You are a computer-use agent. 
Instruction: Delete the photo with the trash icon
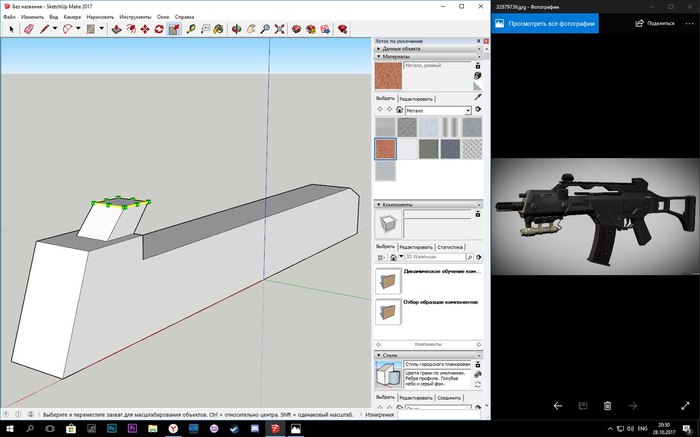click(x=607, y=406)
